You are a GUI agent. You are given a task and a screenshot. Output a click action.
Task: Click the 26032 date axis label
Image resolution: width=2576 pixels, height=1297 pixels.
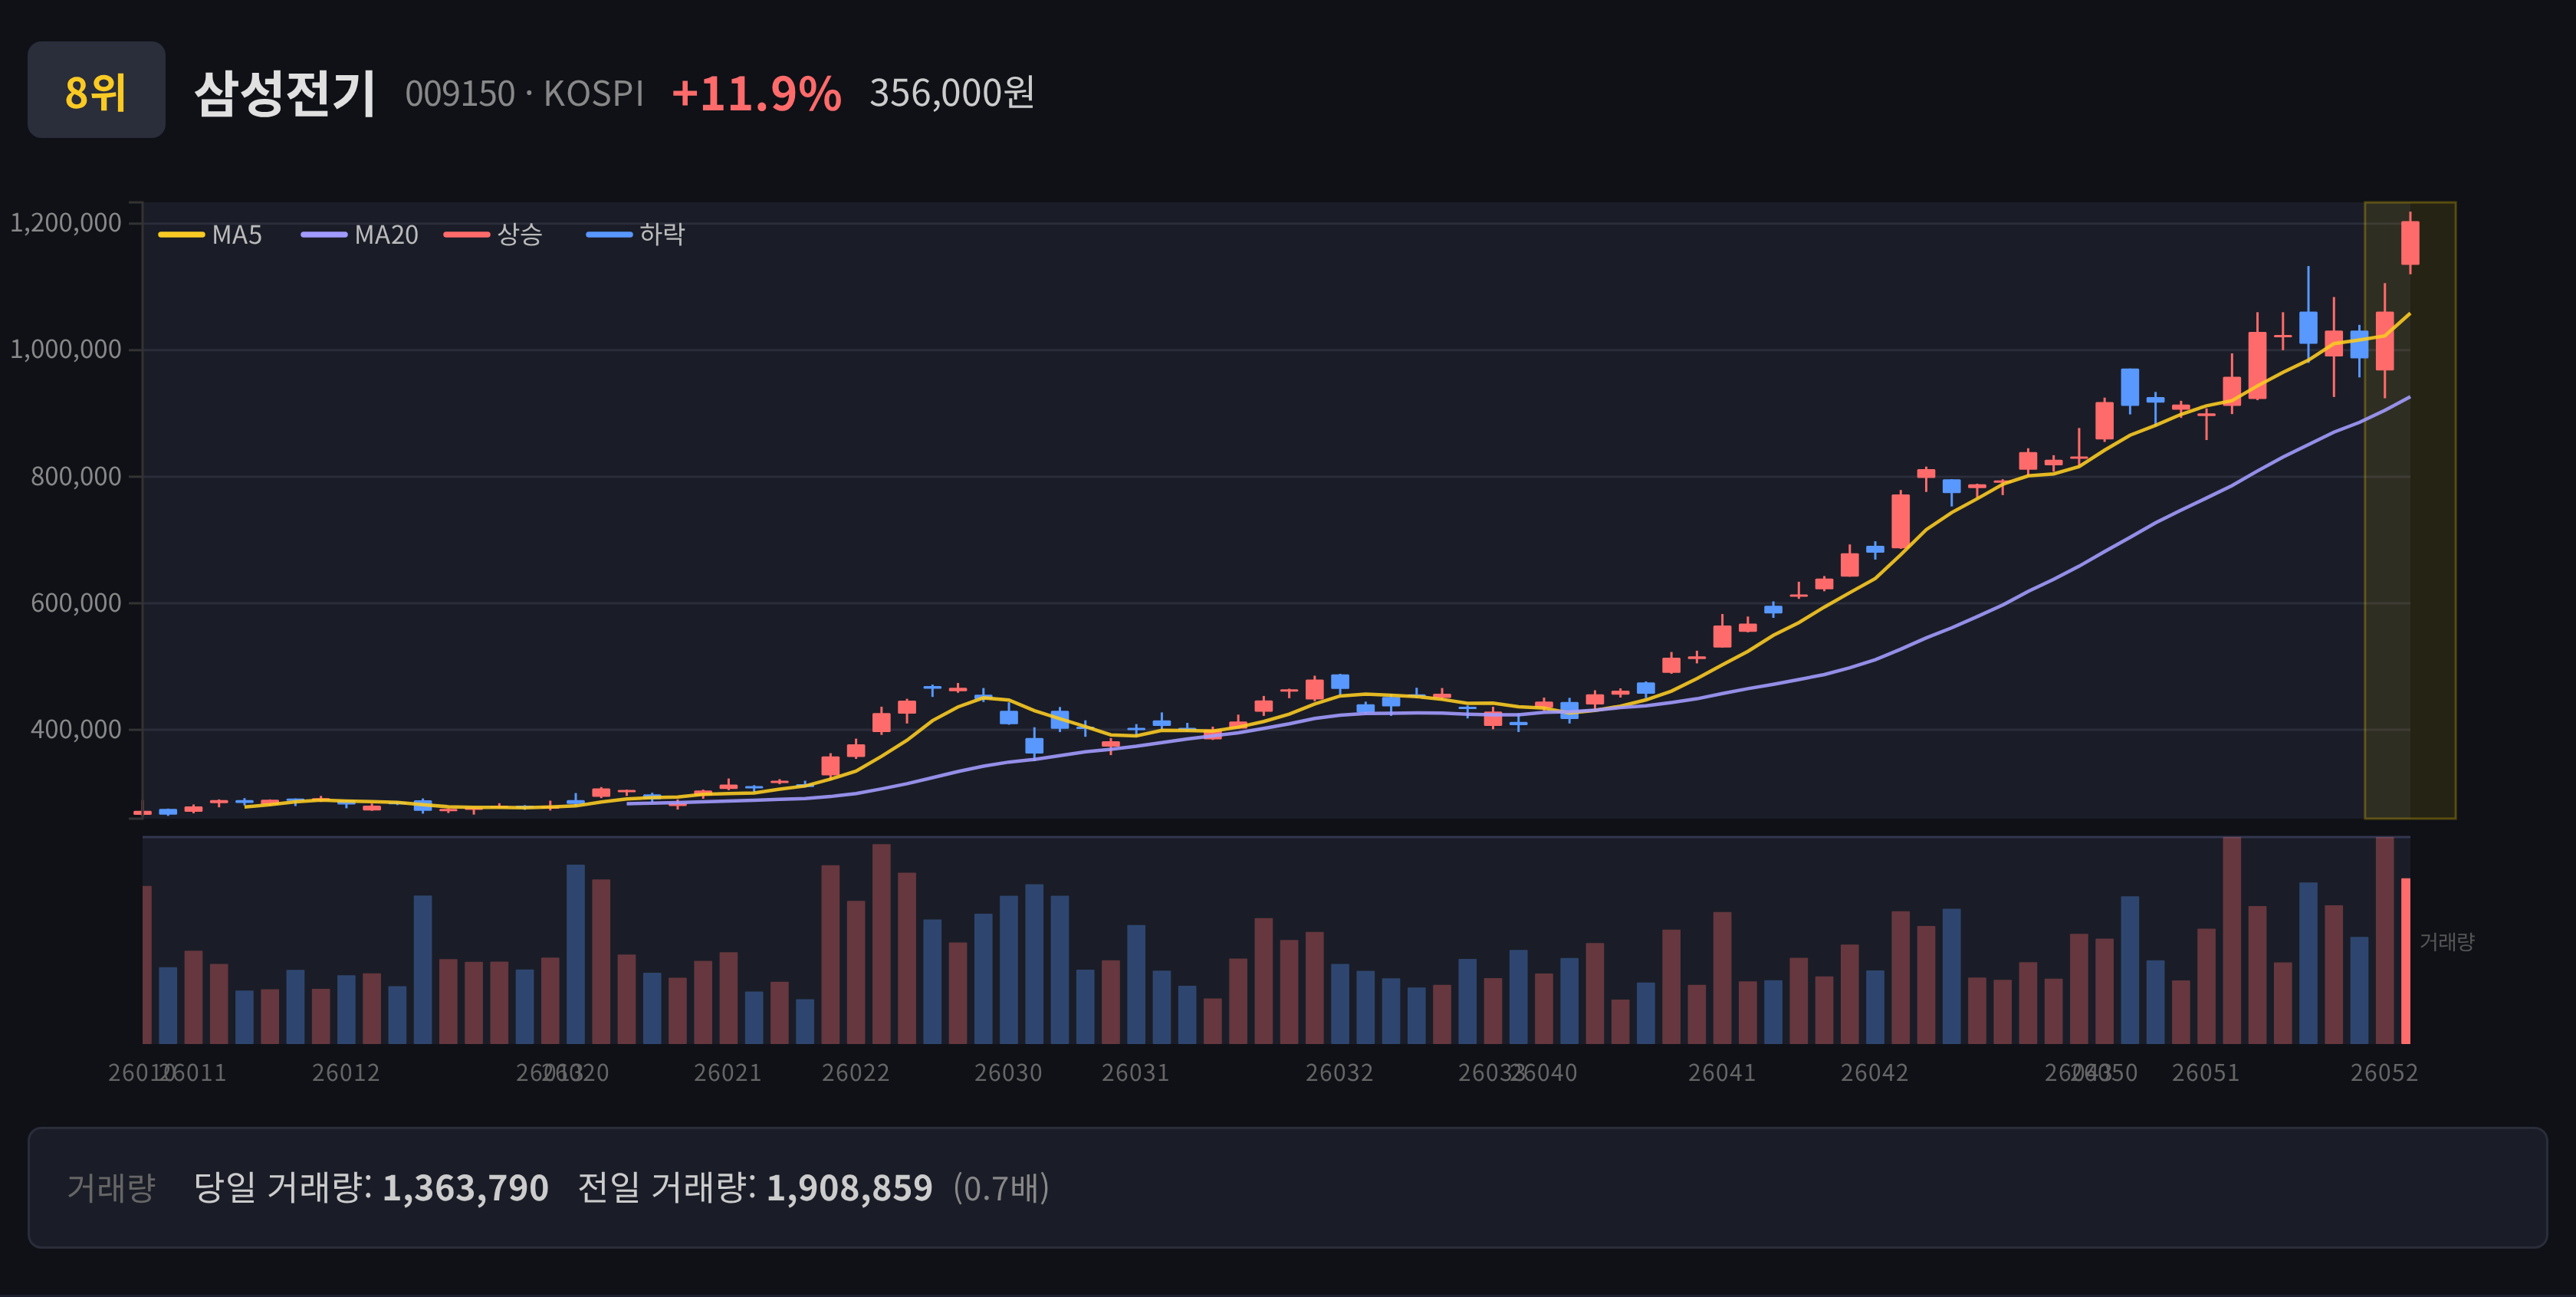point(1340,1073)
